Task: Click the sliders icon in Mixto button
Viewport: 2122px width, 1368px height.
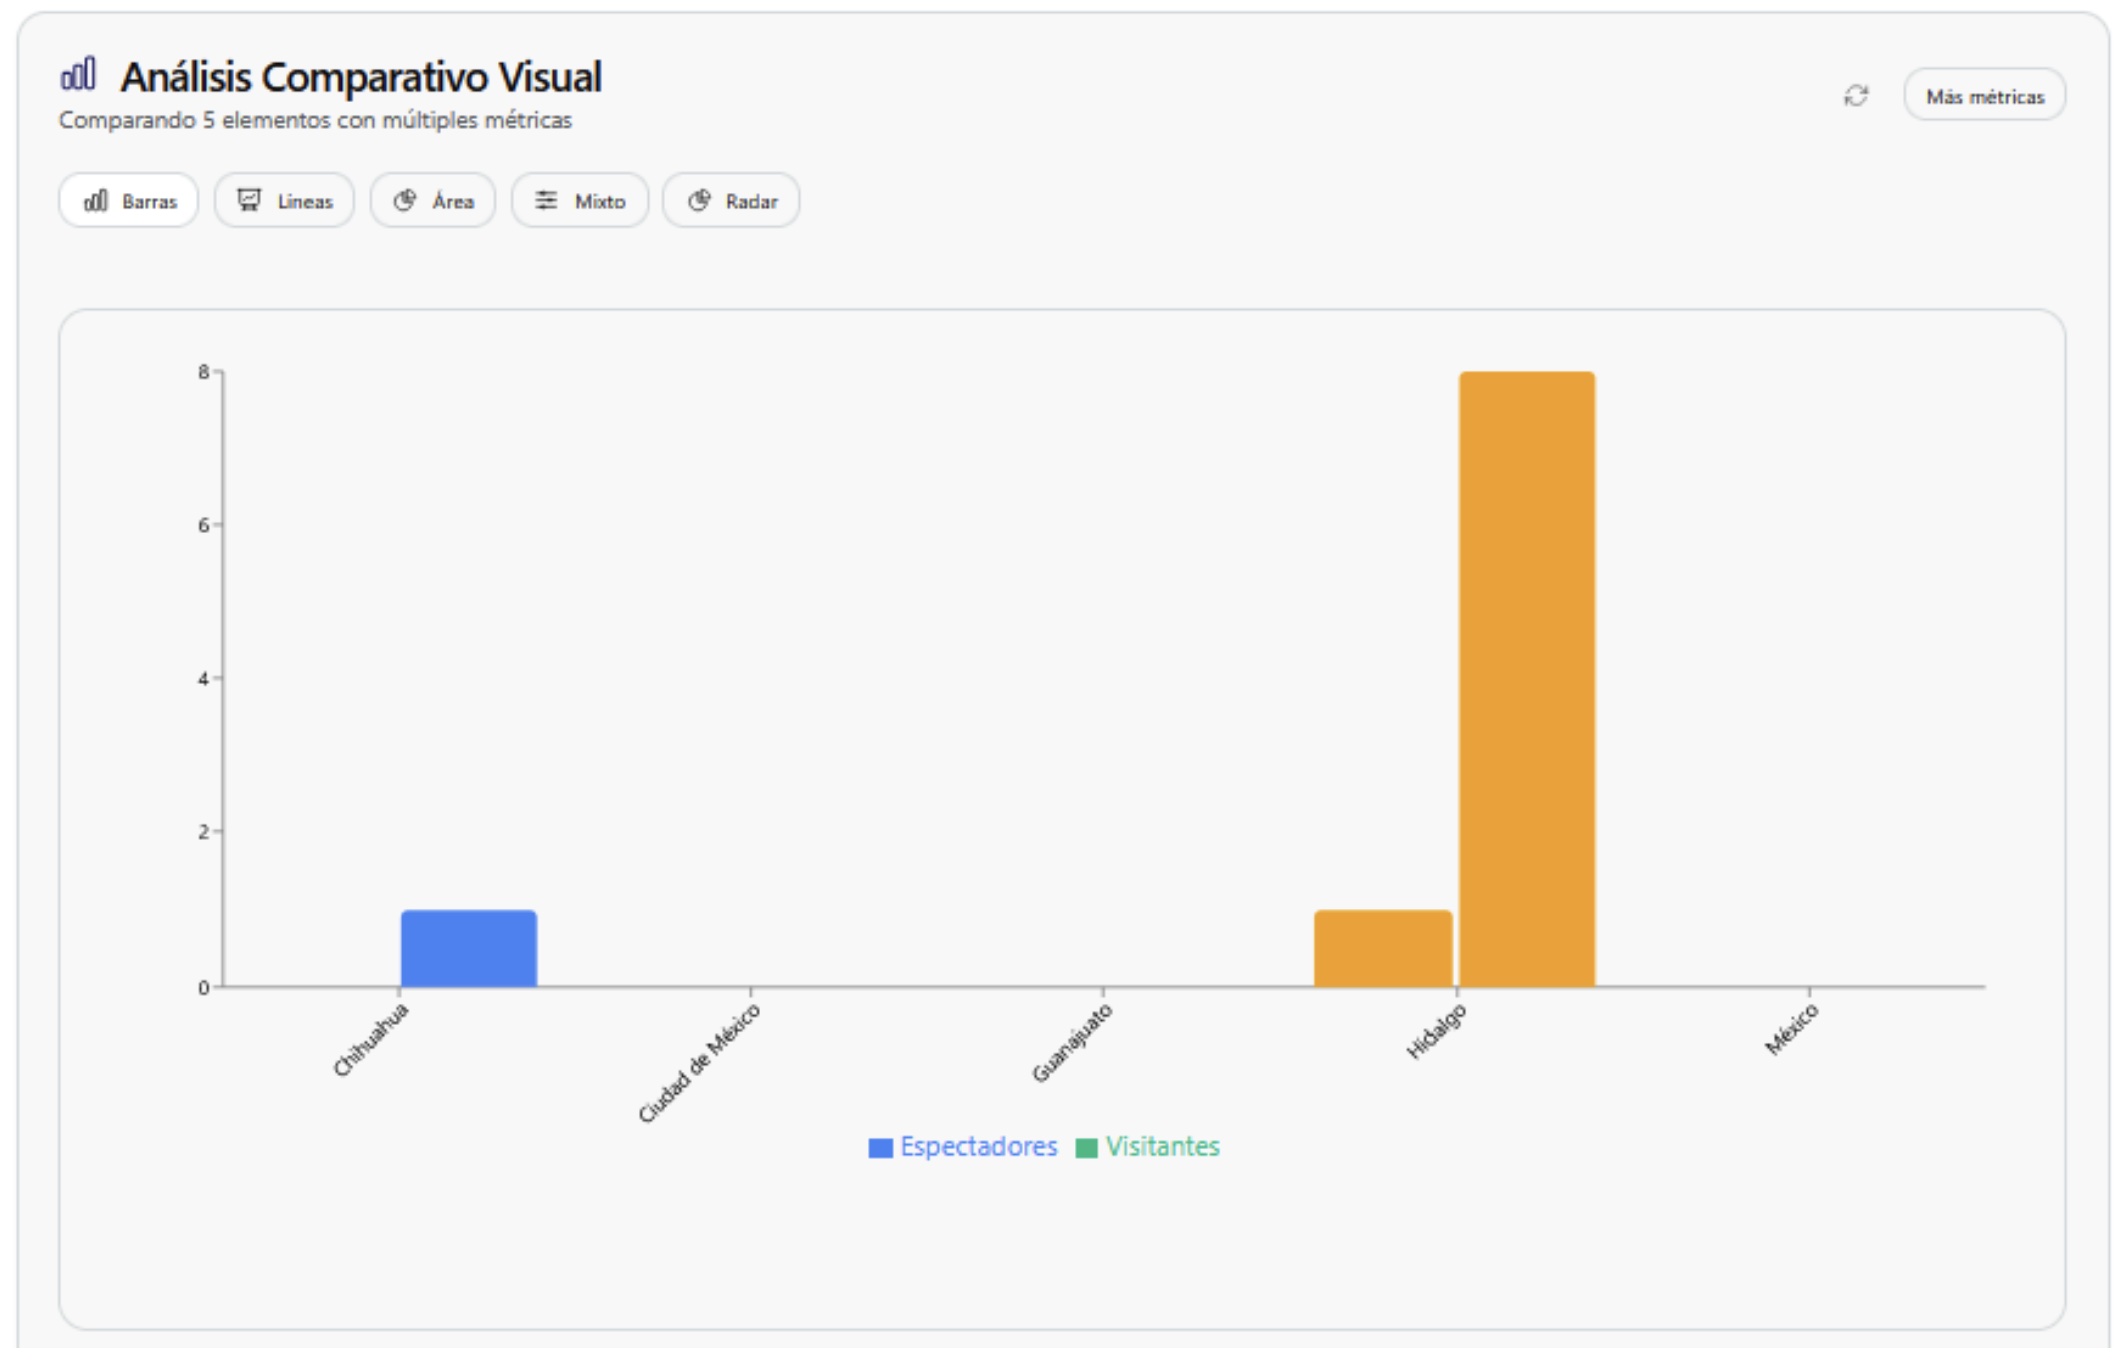Action: 546,201
